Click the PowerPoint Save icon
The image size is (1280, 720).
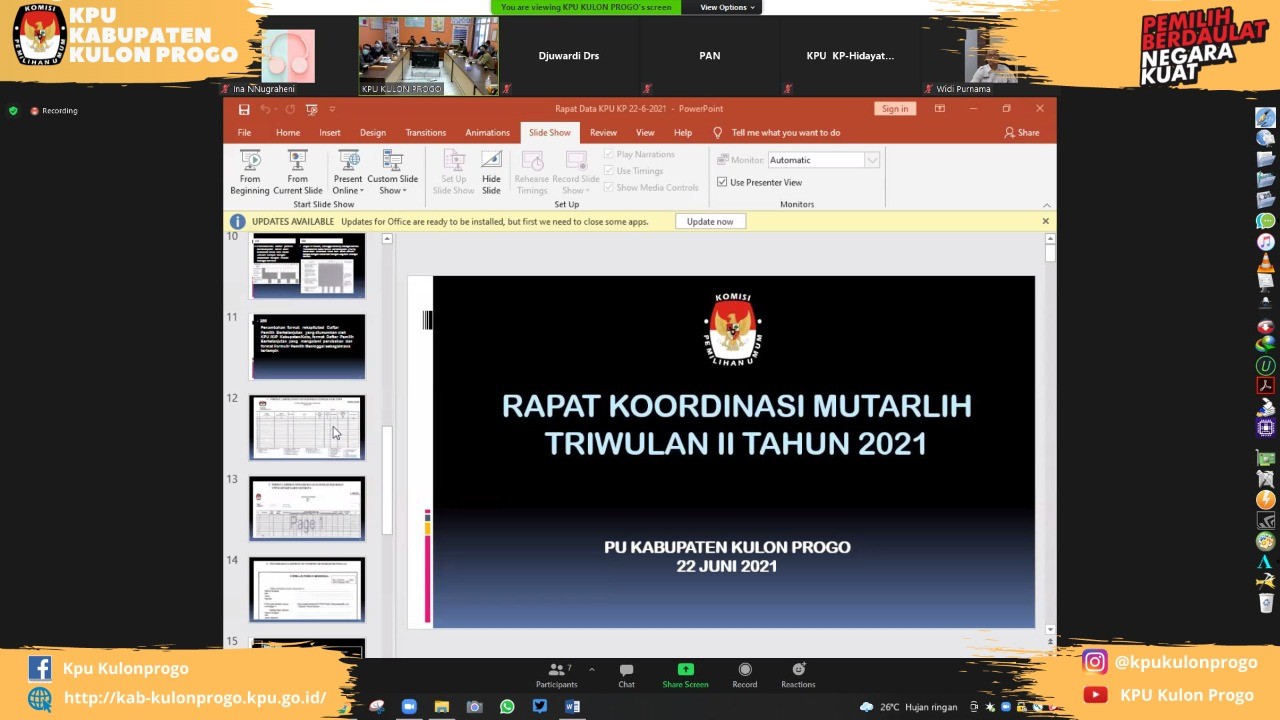(x=244, y=109)
